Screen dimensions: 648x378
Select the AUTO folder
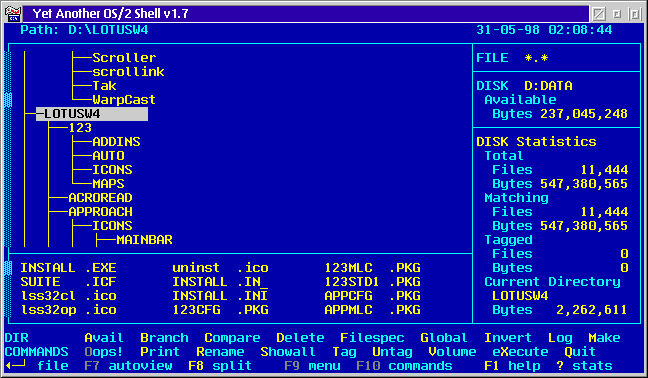tap(108, 156)
